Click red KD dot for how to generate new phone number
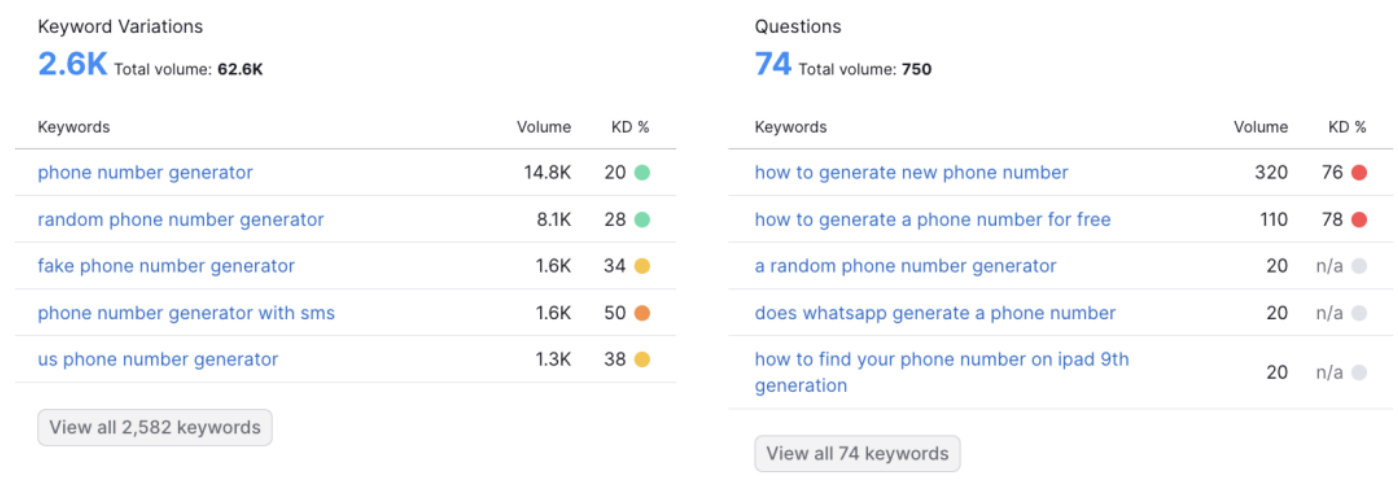 1359,173
